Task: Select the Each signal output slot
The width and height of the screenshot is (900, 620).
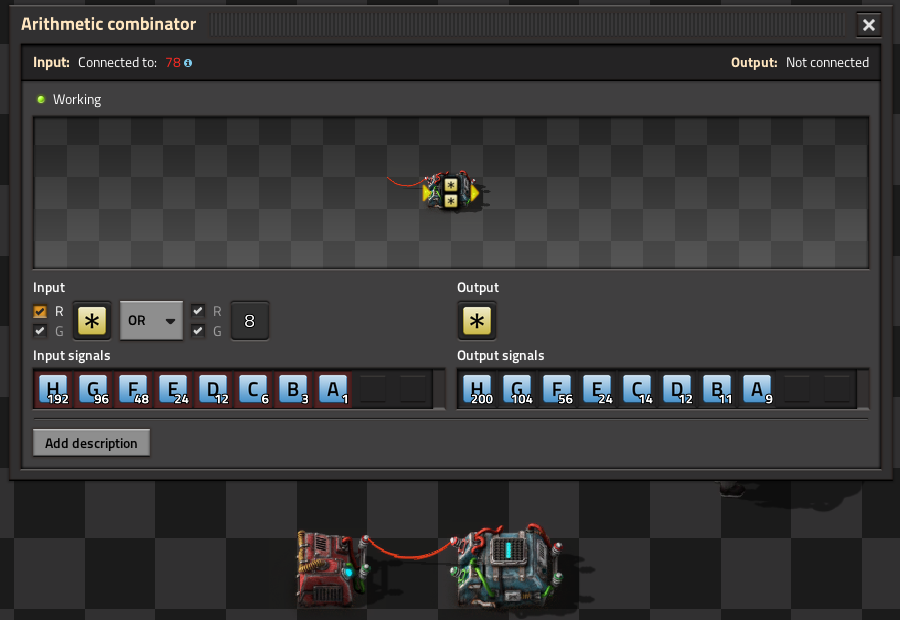Action: pyautogui.click(x=477, y=320)
